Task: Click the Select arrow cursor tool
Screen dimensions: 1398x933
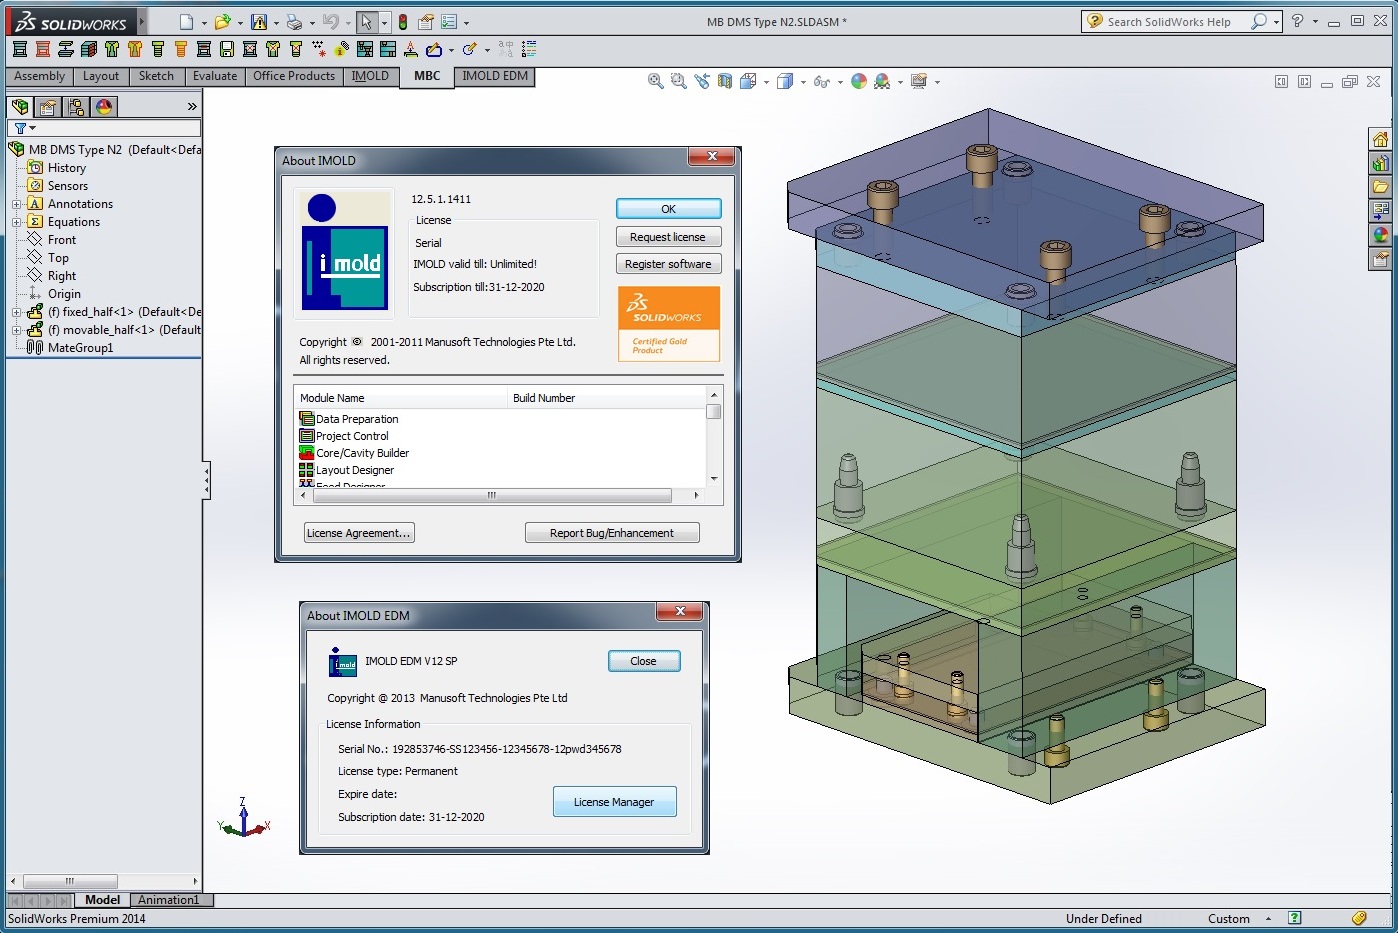Action: tap(366, 22)
